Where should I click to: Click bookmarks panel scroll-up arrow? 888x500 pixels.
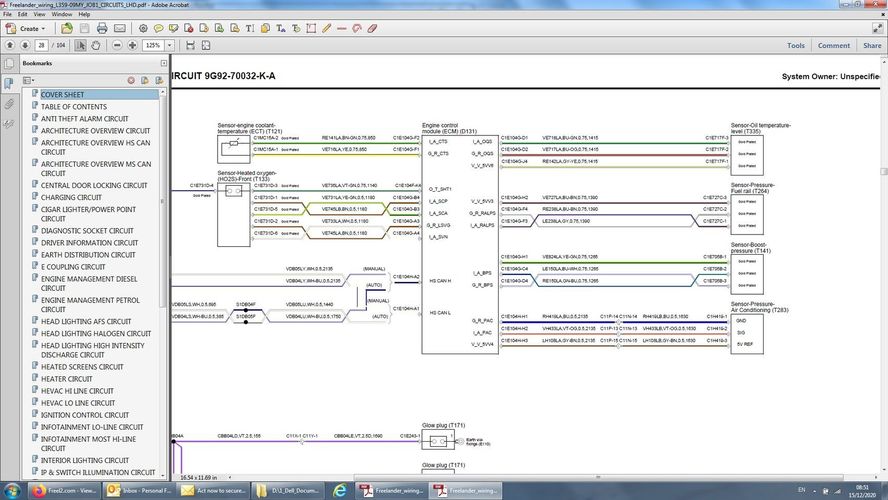(x=163, y=92)
